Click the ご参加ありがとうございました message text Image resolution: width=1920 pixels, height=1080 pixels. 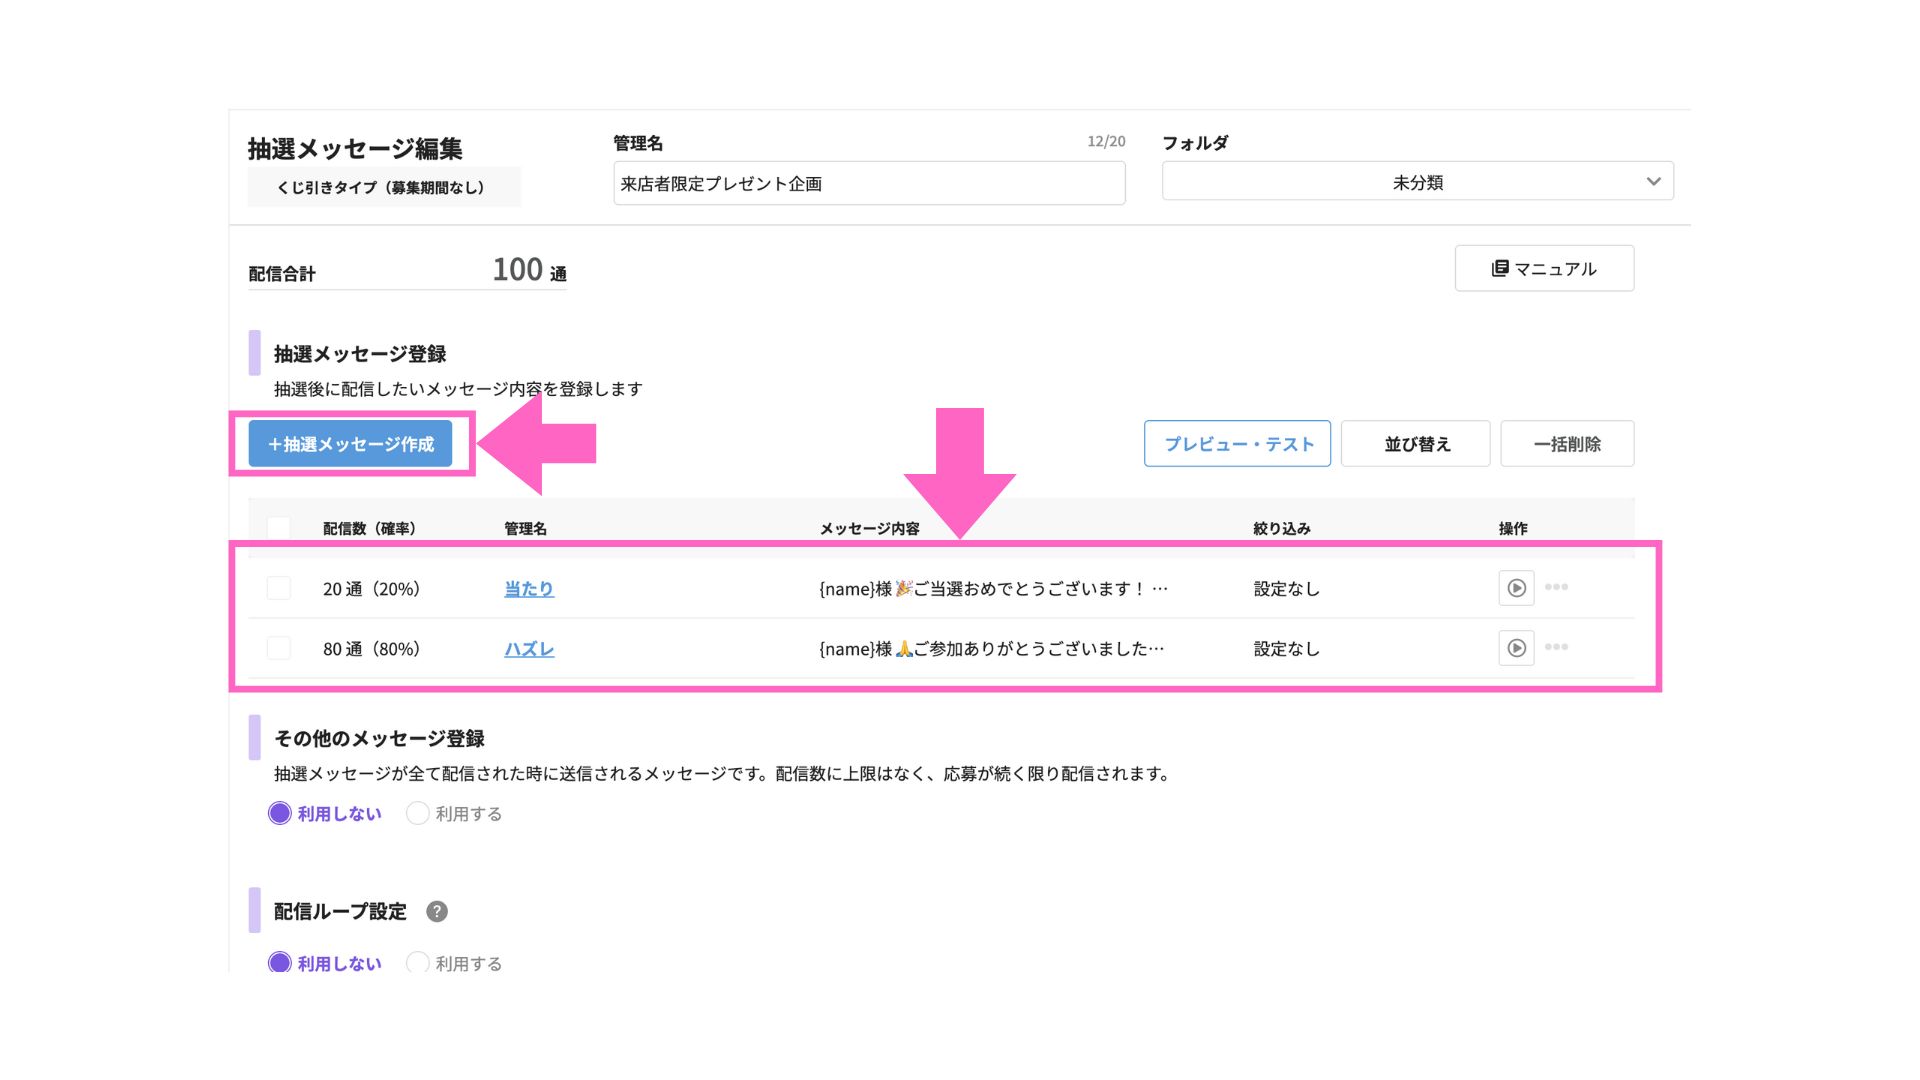point(992,649)
